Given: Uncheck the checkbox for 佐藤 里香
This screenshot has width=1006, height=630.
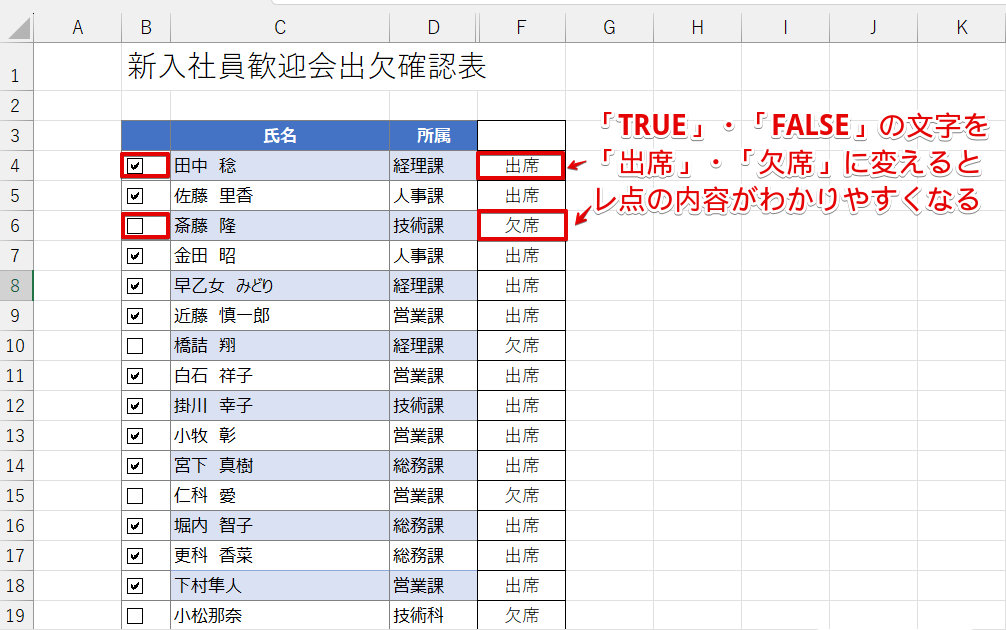Looking at the screenshot, I should tap(135, 196).
